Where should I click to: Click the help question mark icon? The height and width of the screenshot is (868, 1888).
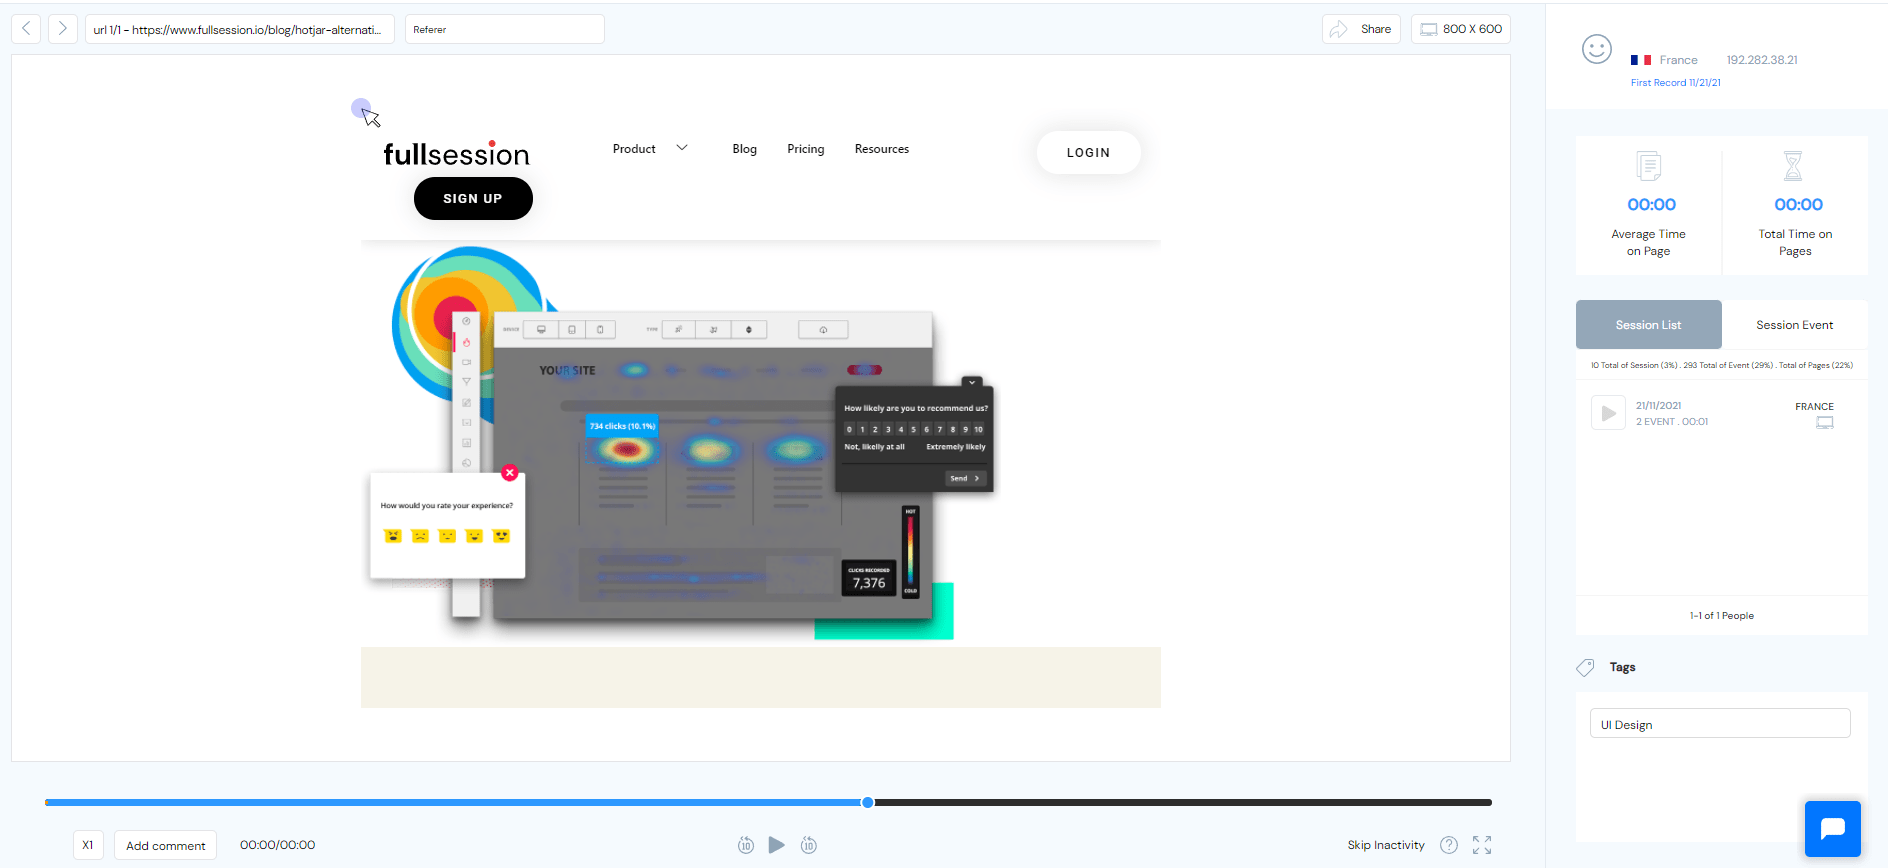pyautogui.click(x=1448, y=845)
